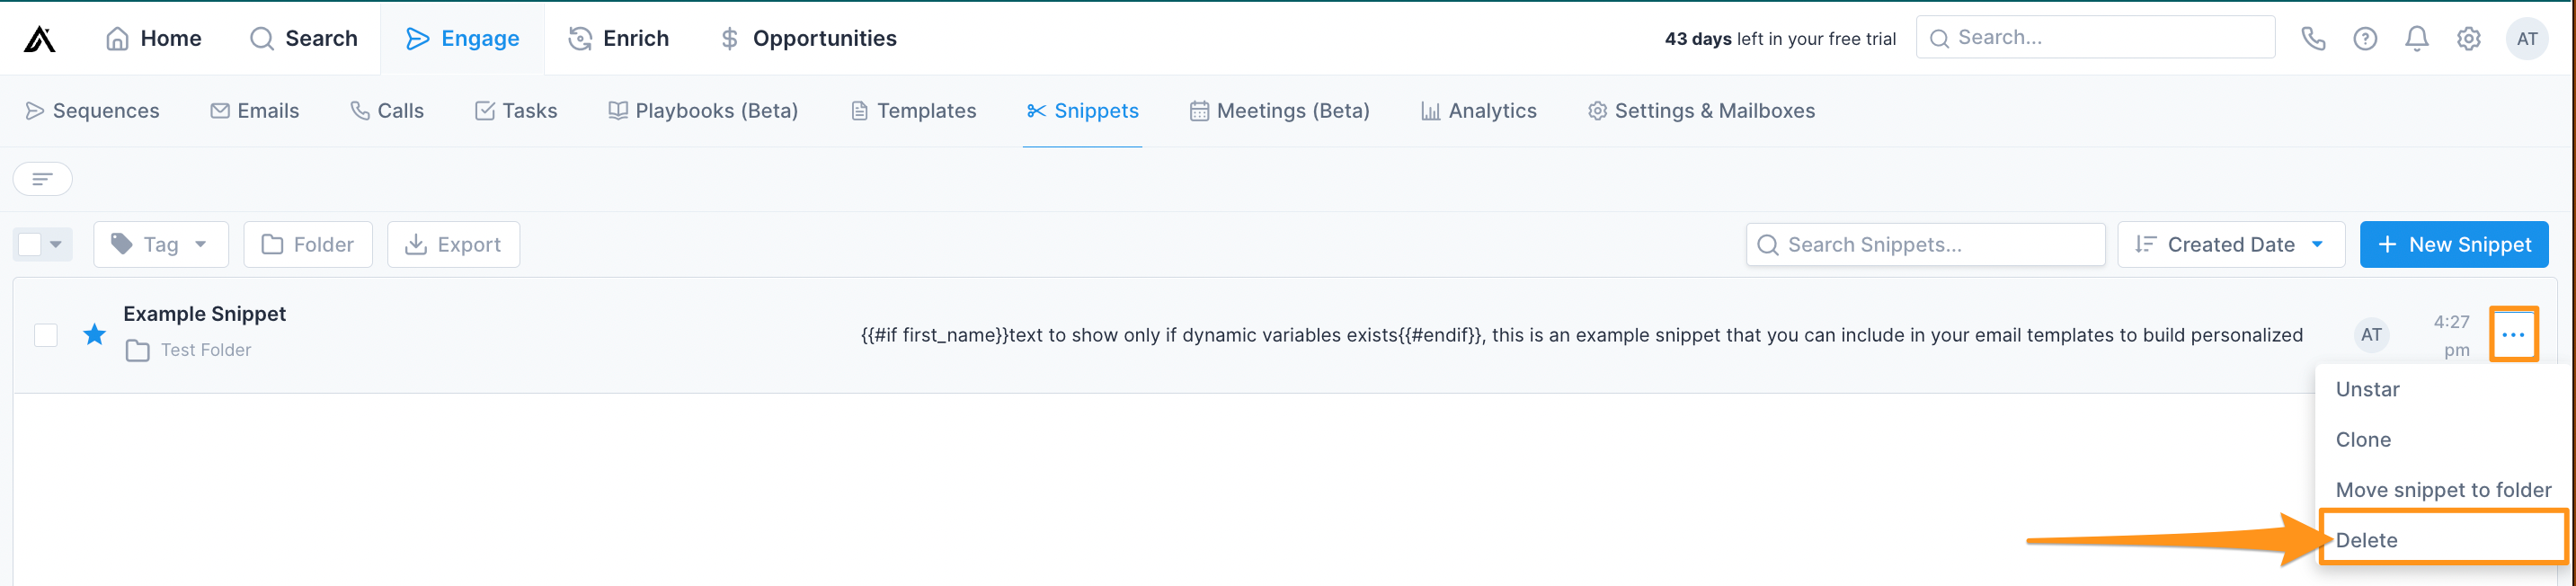Viewport: 2576px width, 586px height.
Task: Open the Tag dropdown
Action: click(x=161, y=244)
